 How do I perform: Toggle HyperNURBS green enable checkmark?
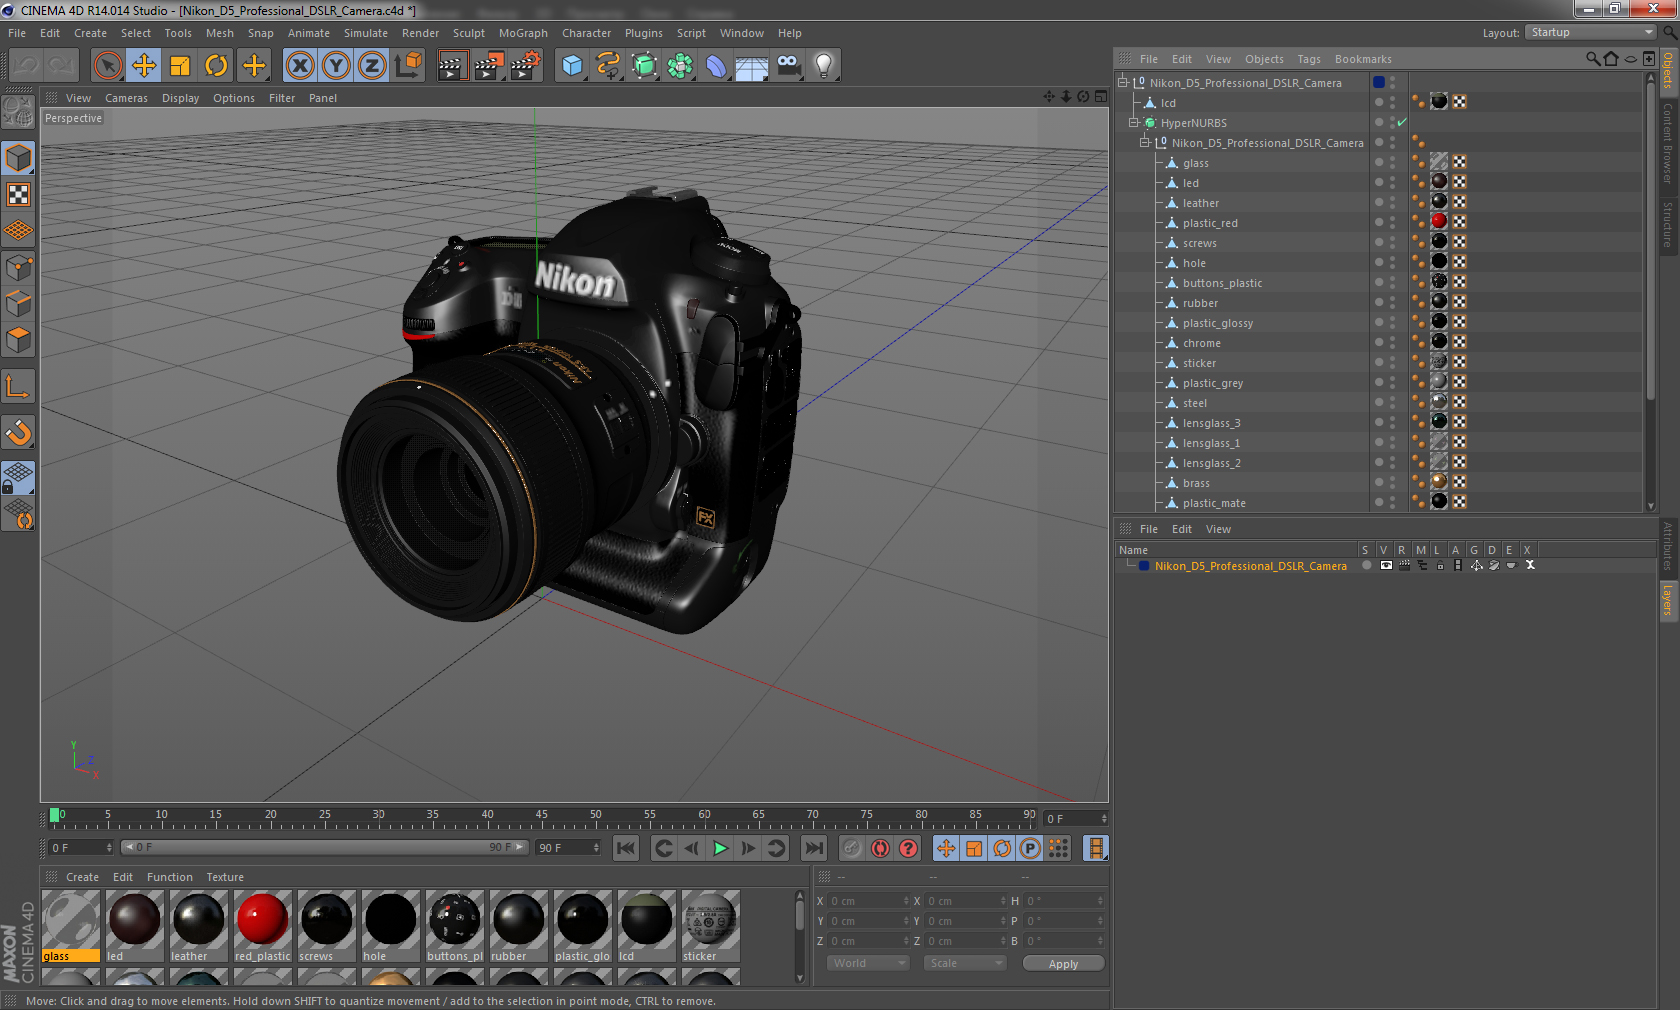pyautogui.click(x=1401, y=123)
